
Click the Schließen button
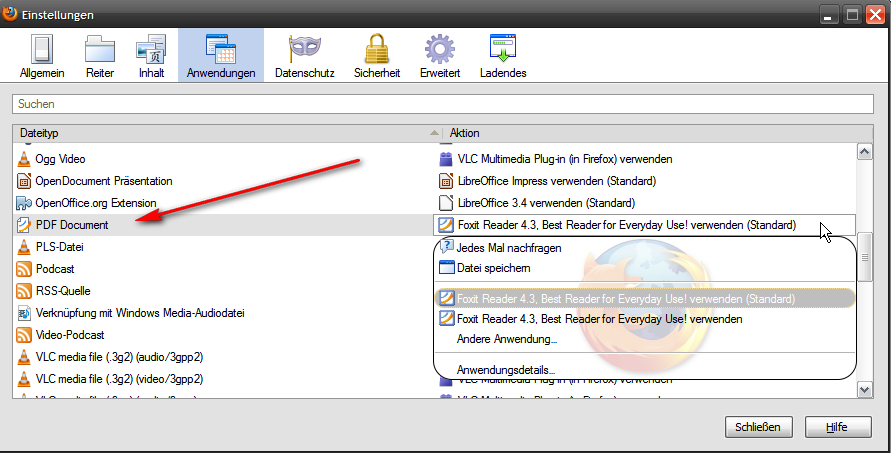(759, 427)
